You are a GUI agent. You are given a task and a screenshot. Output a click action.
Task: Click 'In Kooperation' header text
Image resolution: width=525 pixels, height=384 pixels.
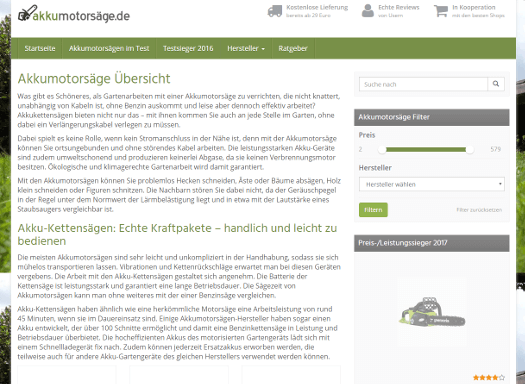(x=474, y=7)
